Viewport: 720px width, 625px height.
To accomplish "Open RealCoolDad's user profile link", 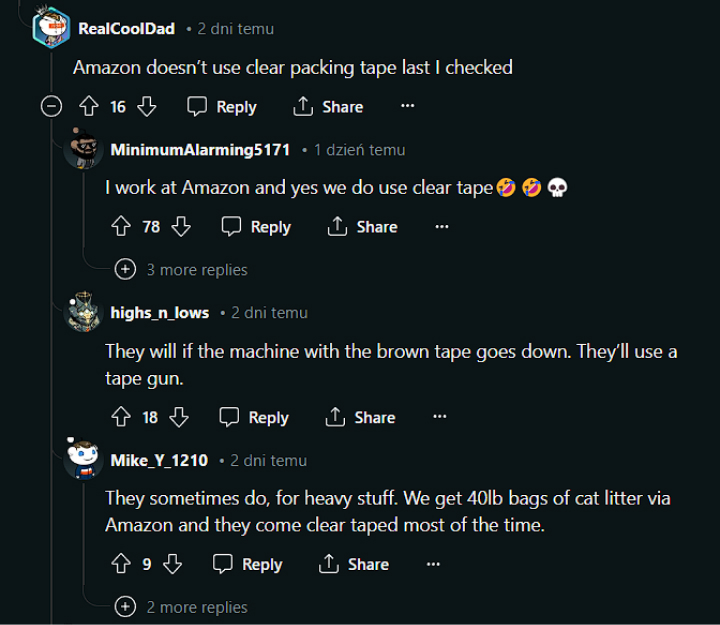I will point(126,29).
